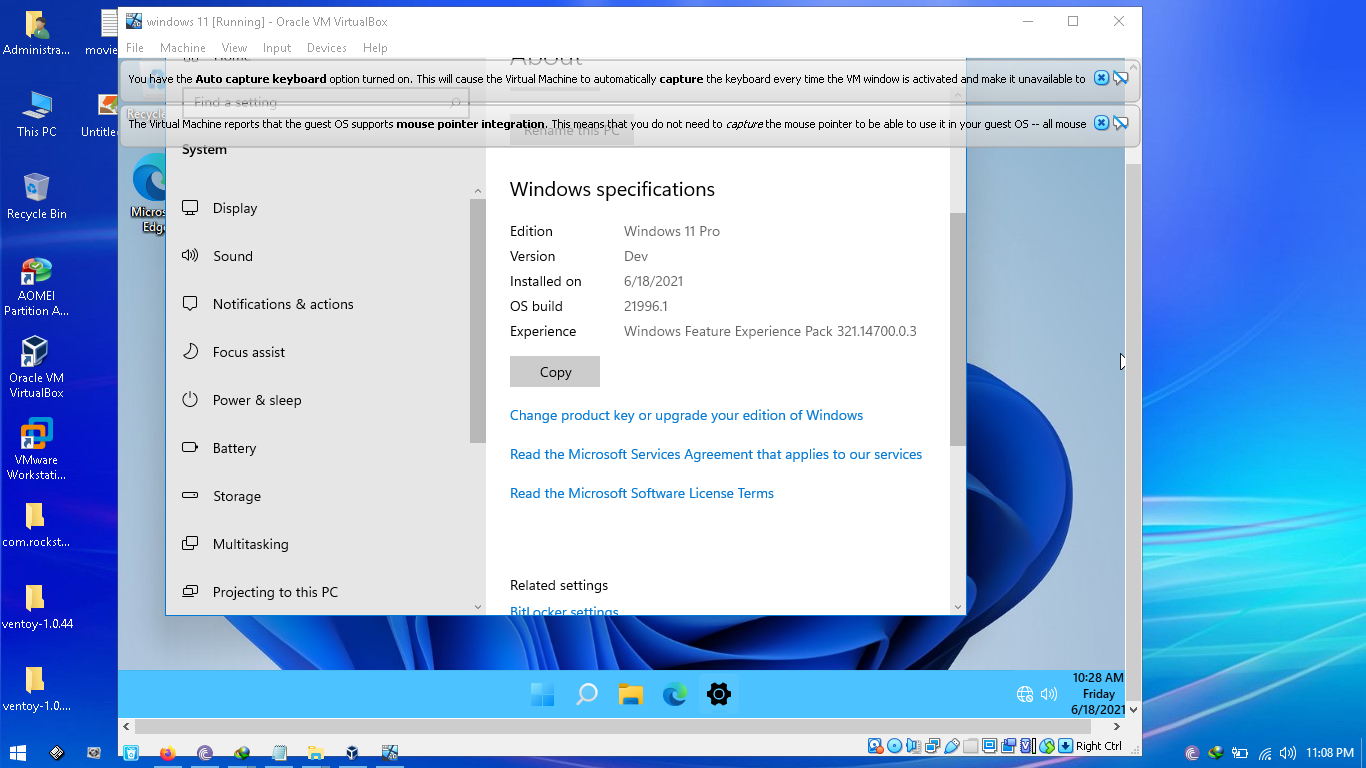The image size is (1366, 768).
Task: Click the VirtualBox USB devices status icon
Action: click(x=952, y=746)
